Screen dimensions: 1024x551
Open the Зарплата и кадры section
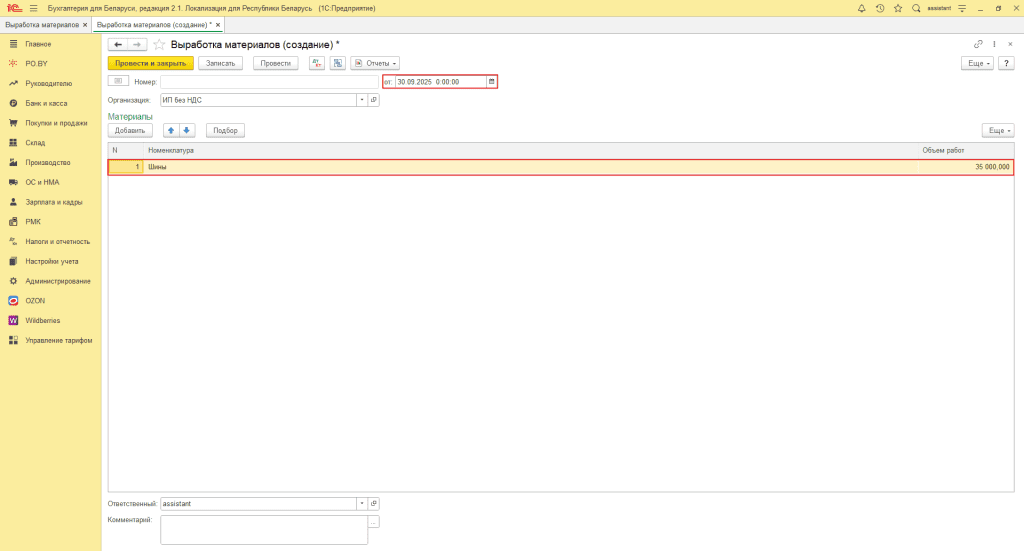click(54, 202)
